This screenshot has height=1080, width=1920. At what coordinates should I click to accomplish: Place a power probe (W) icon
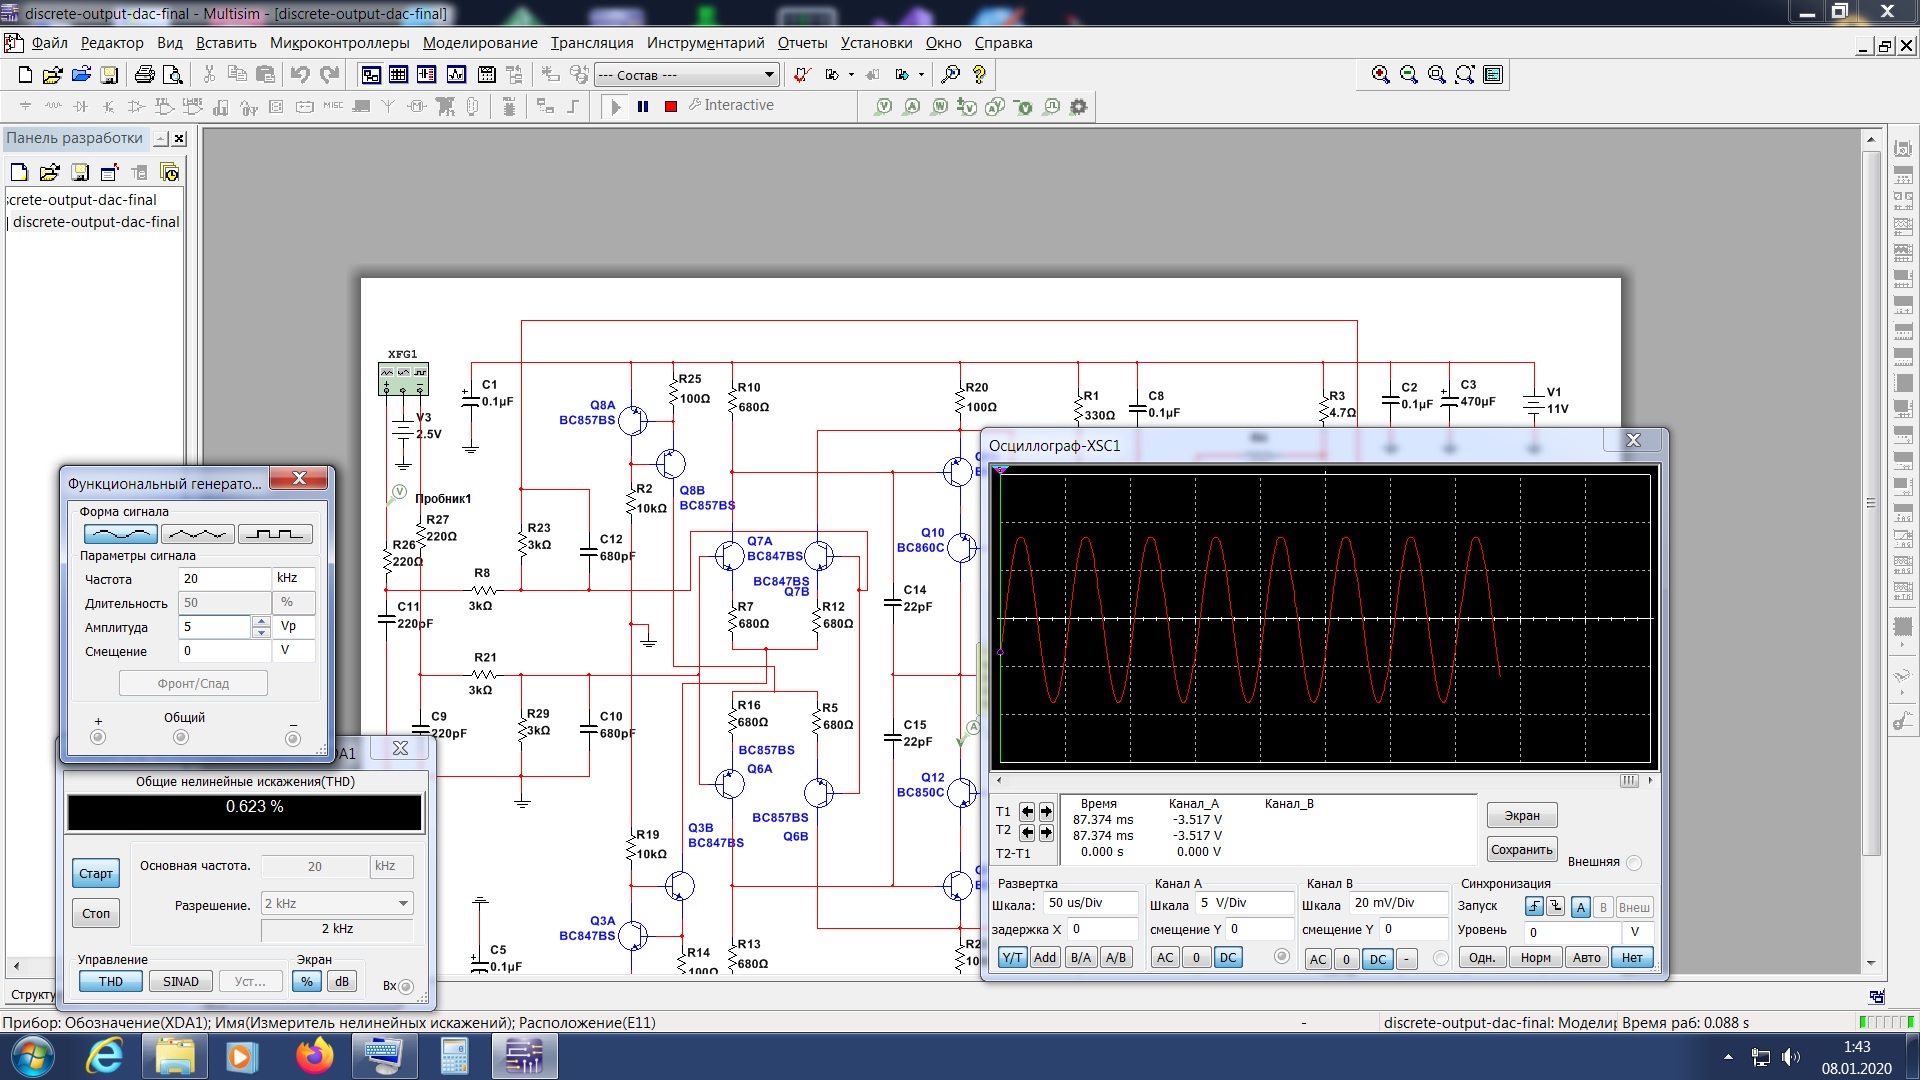point(939,107)
